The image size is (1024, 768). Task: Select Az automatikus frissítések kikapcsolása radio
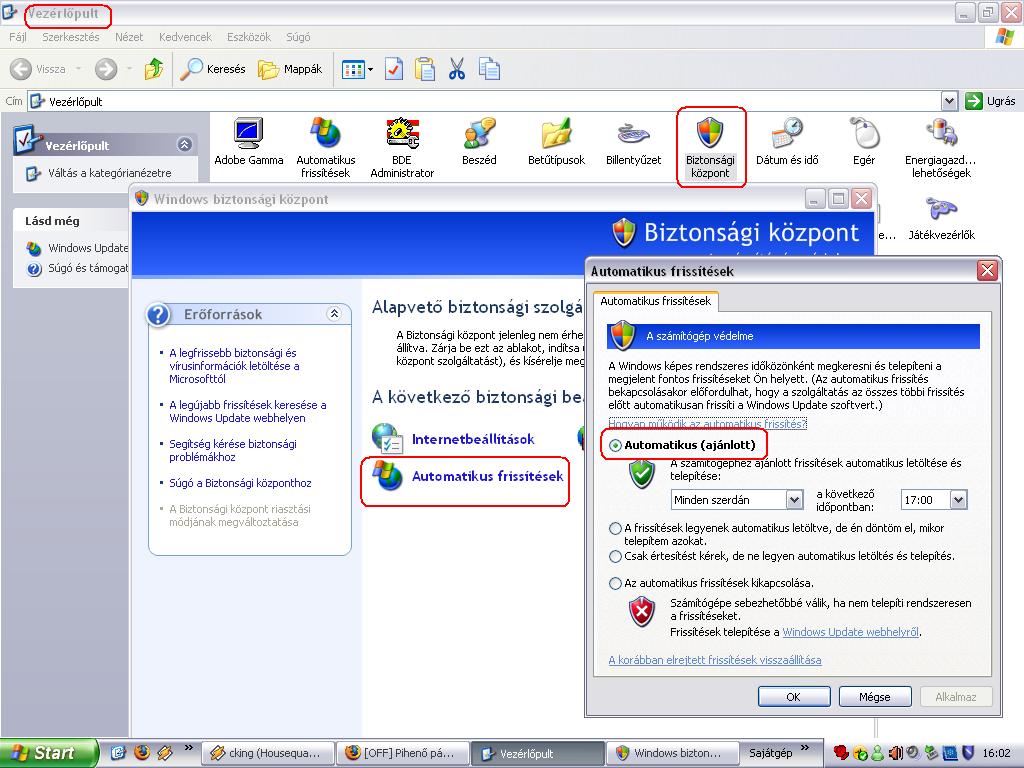(615, 583)
